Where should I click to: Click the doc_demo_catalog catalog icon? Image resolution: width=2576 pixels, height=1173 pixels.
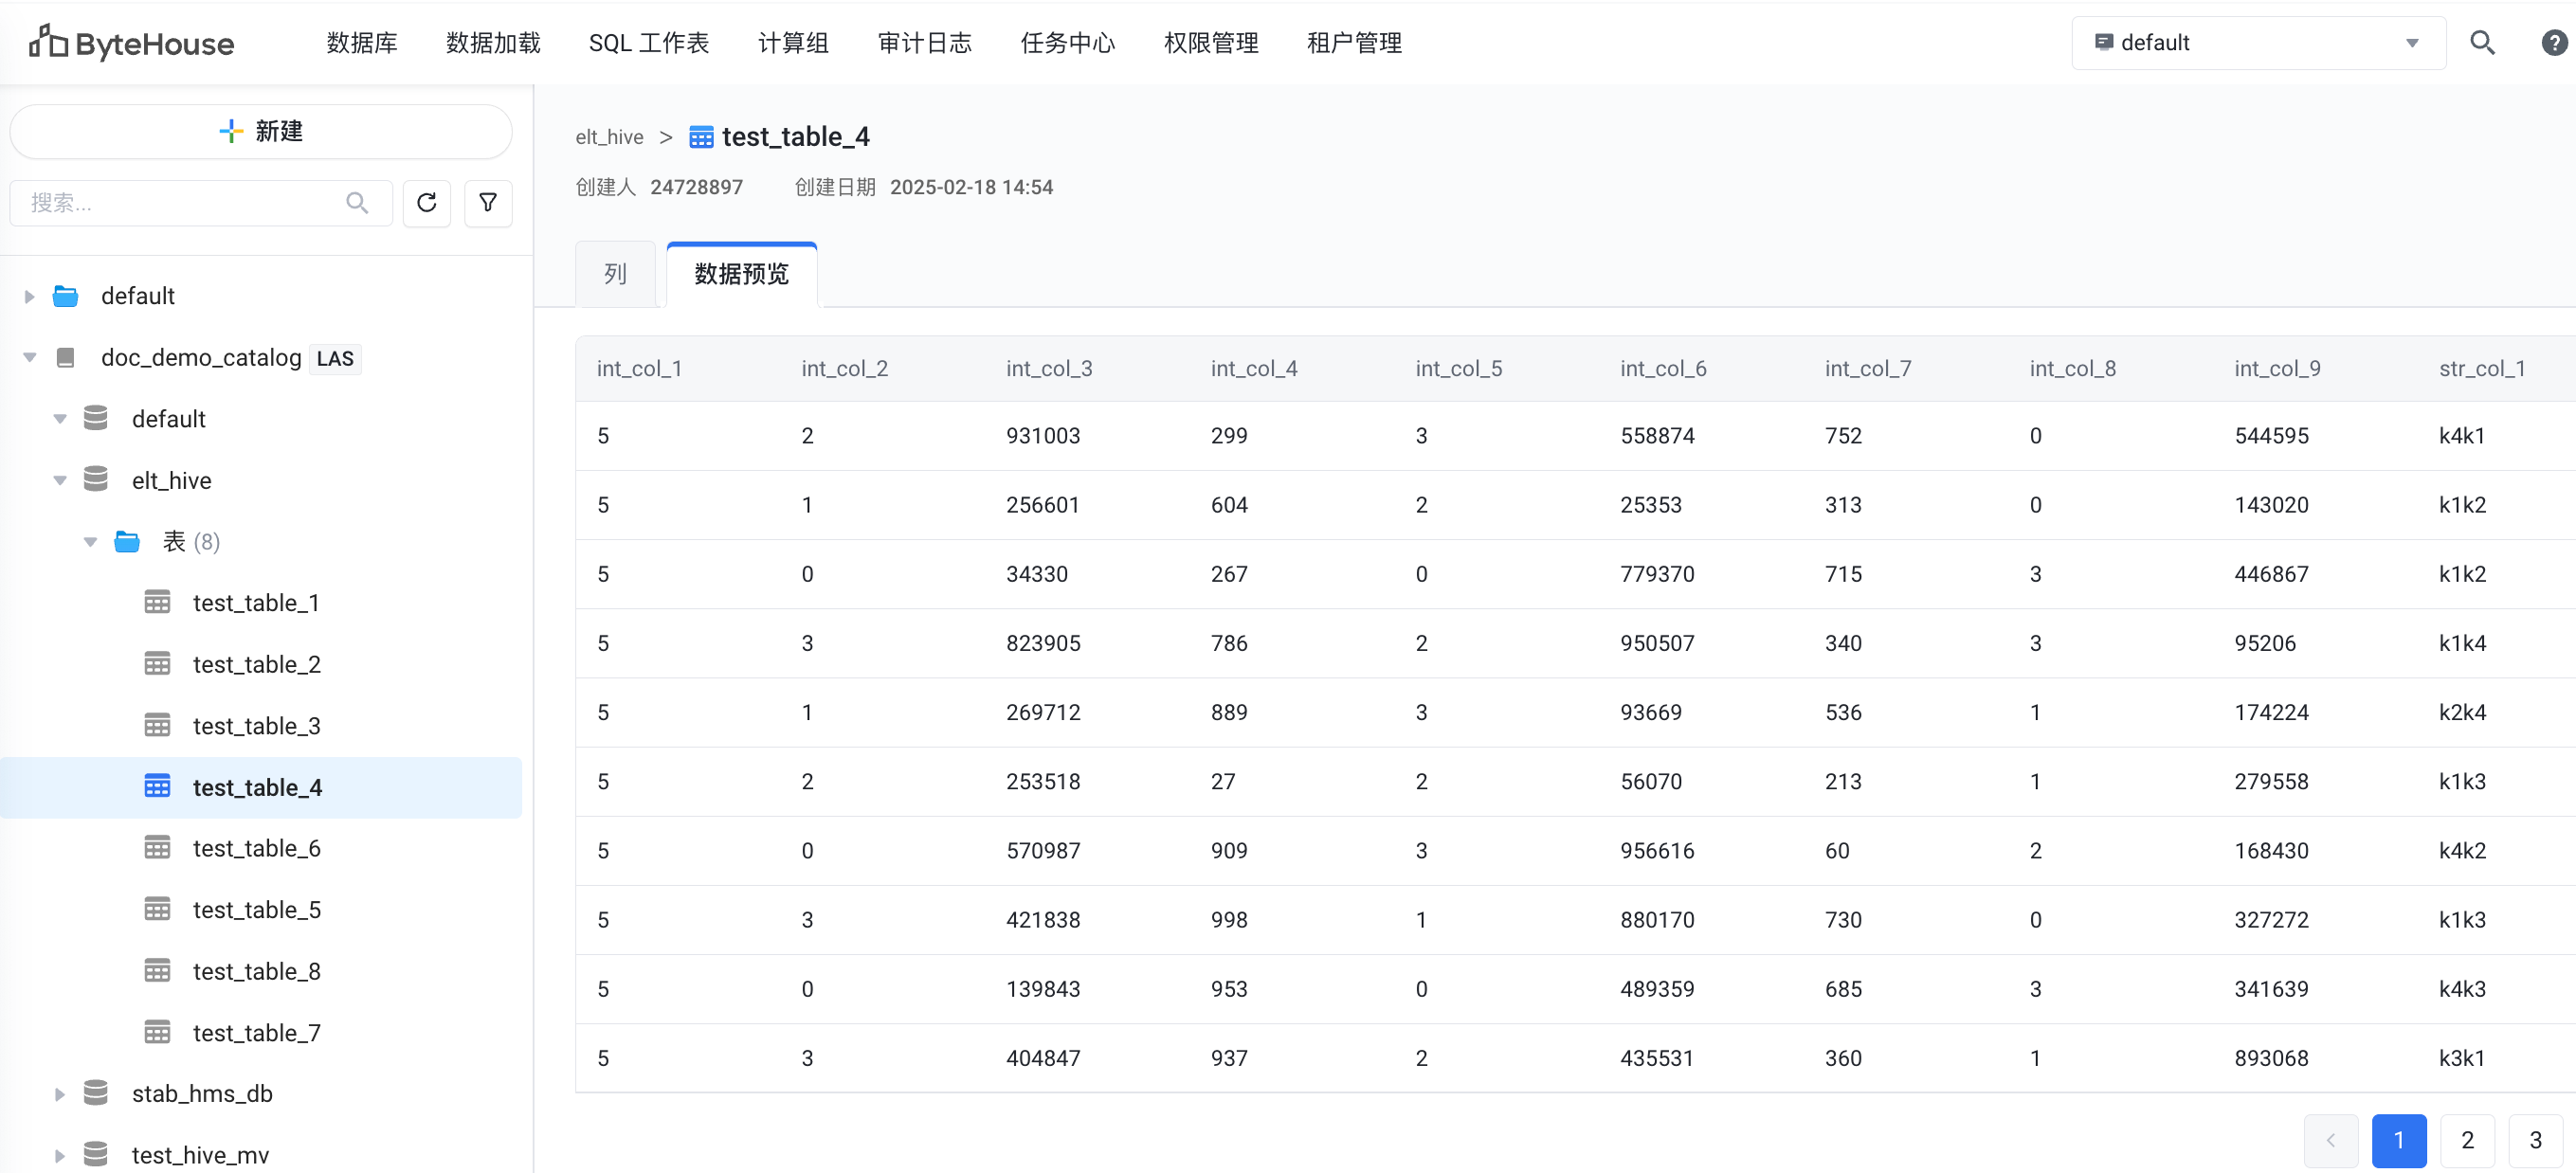click(x=66, y=358)
